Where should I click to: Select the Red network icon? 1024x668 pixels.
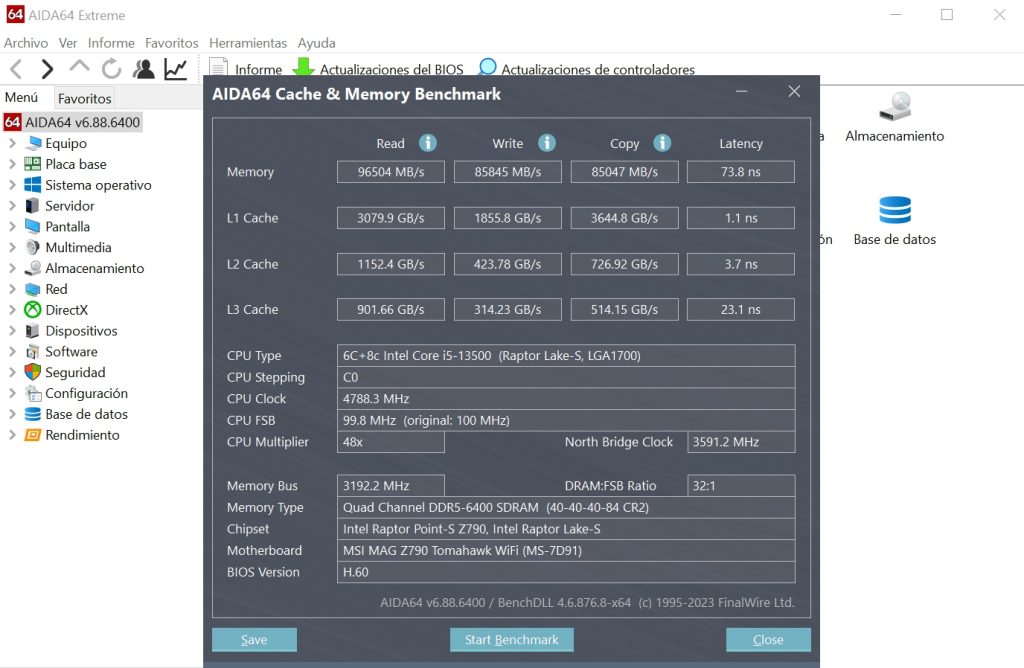click(33, 289)
